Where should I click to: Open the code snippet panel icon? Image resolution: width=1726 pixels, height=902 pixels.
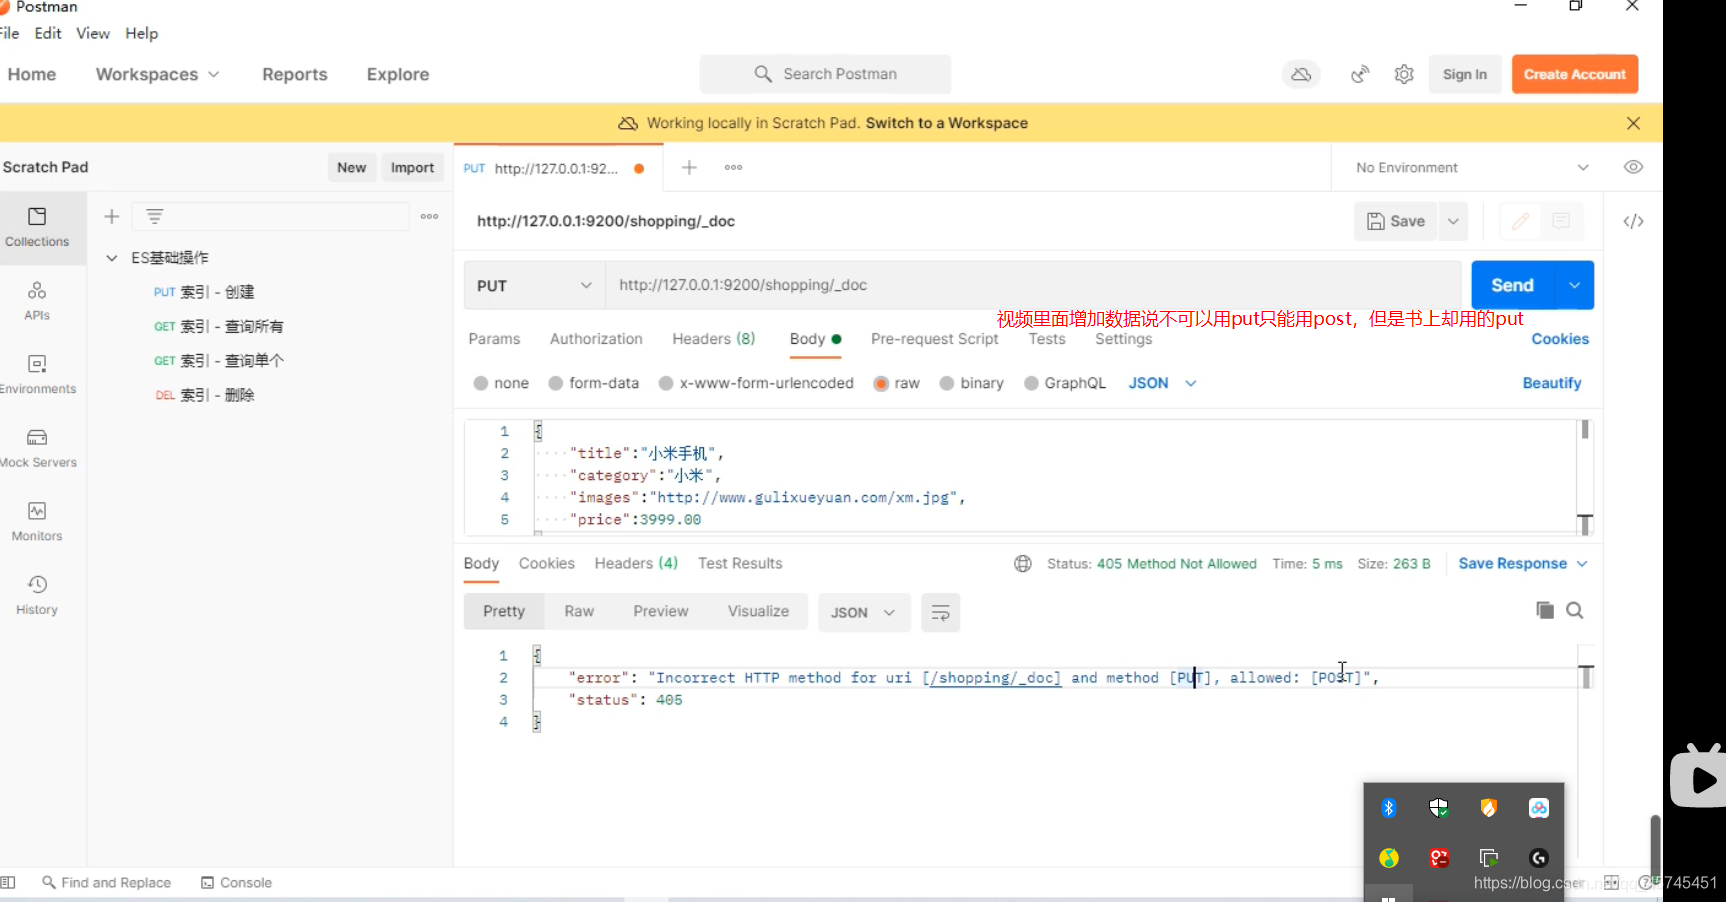[x=1633, y=221]
